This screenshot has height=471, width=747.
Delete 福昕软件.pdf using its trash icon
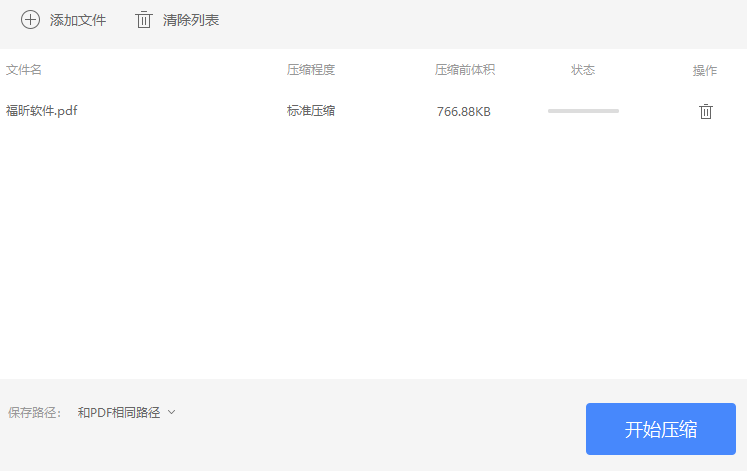[706, 111]
